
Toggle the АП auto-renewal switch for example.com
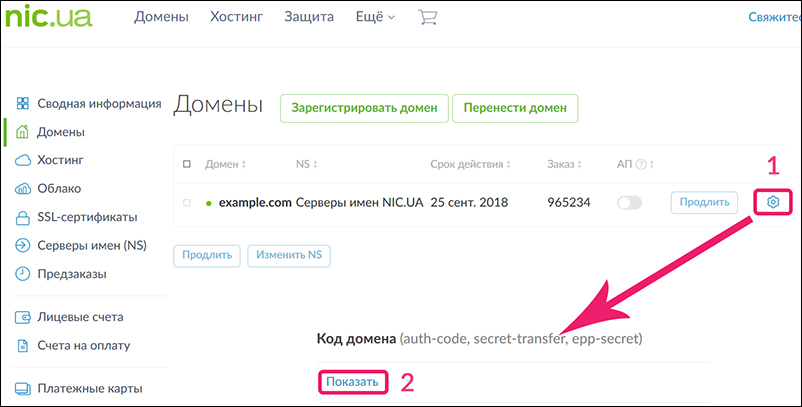pos(630,203)
